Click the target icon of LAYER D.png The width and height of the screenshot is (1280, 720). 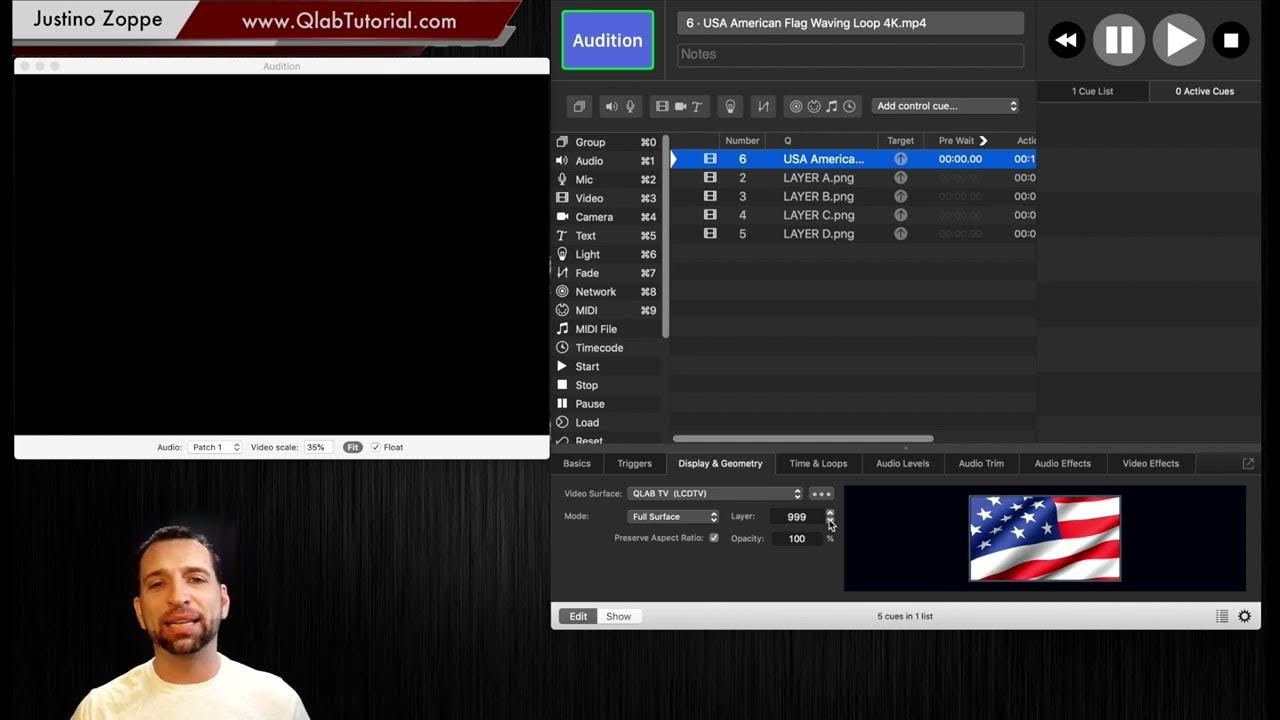900,234
